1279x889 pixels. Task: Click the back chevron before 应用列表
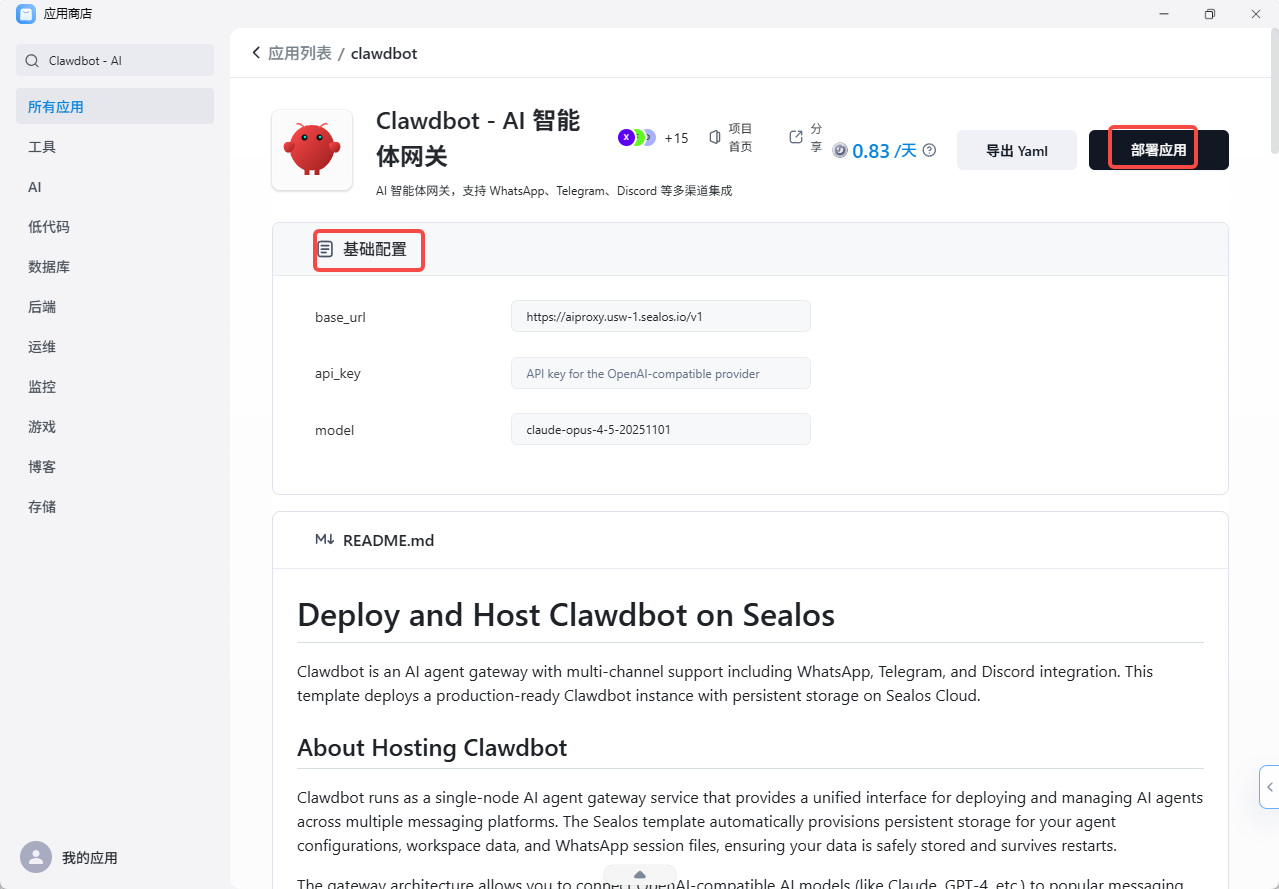(256, 53)
